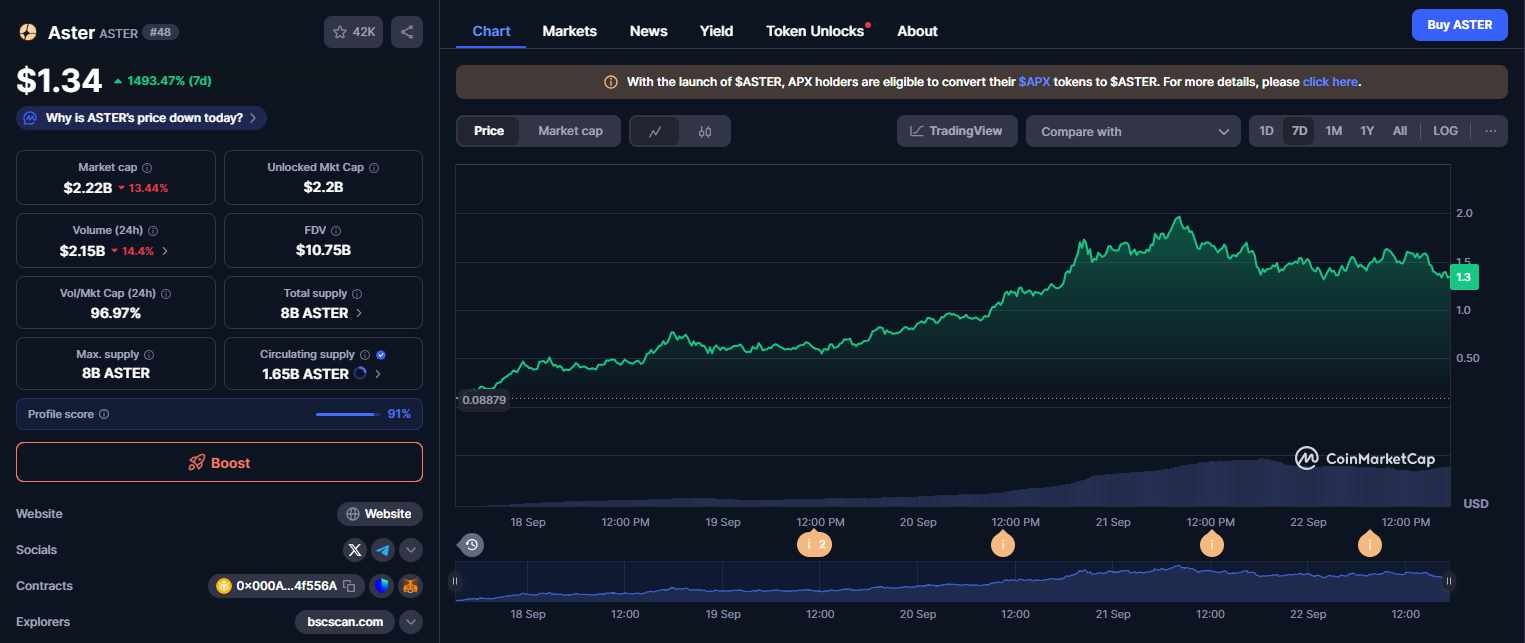This screenshot has height=643, width=1525.
Task: Open the event marker labeled 2
Action: click(813, 545)
